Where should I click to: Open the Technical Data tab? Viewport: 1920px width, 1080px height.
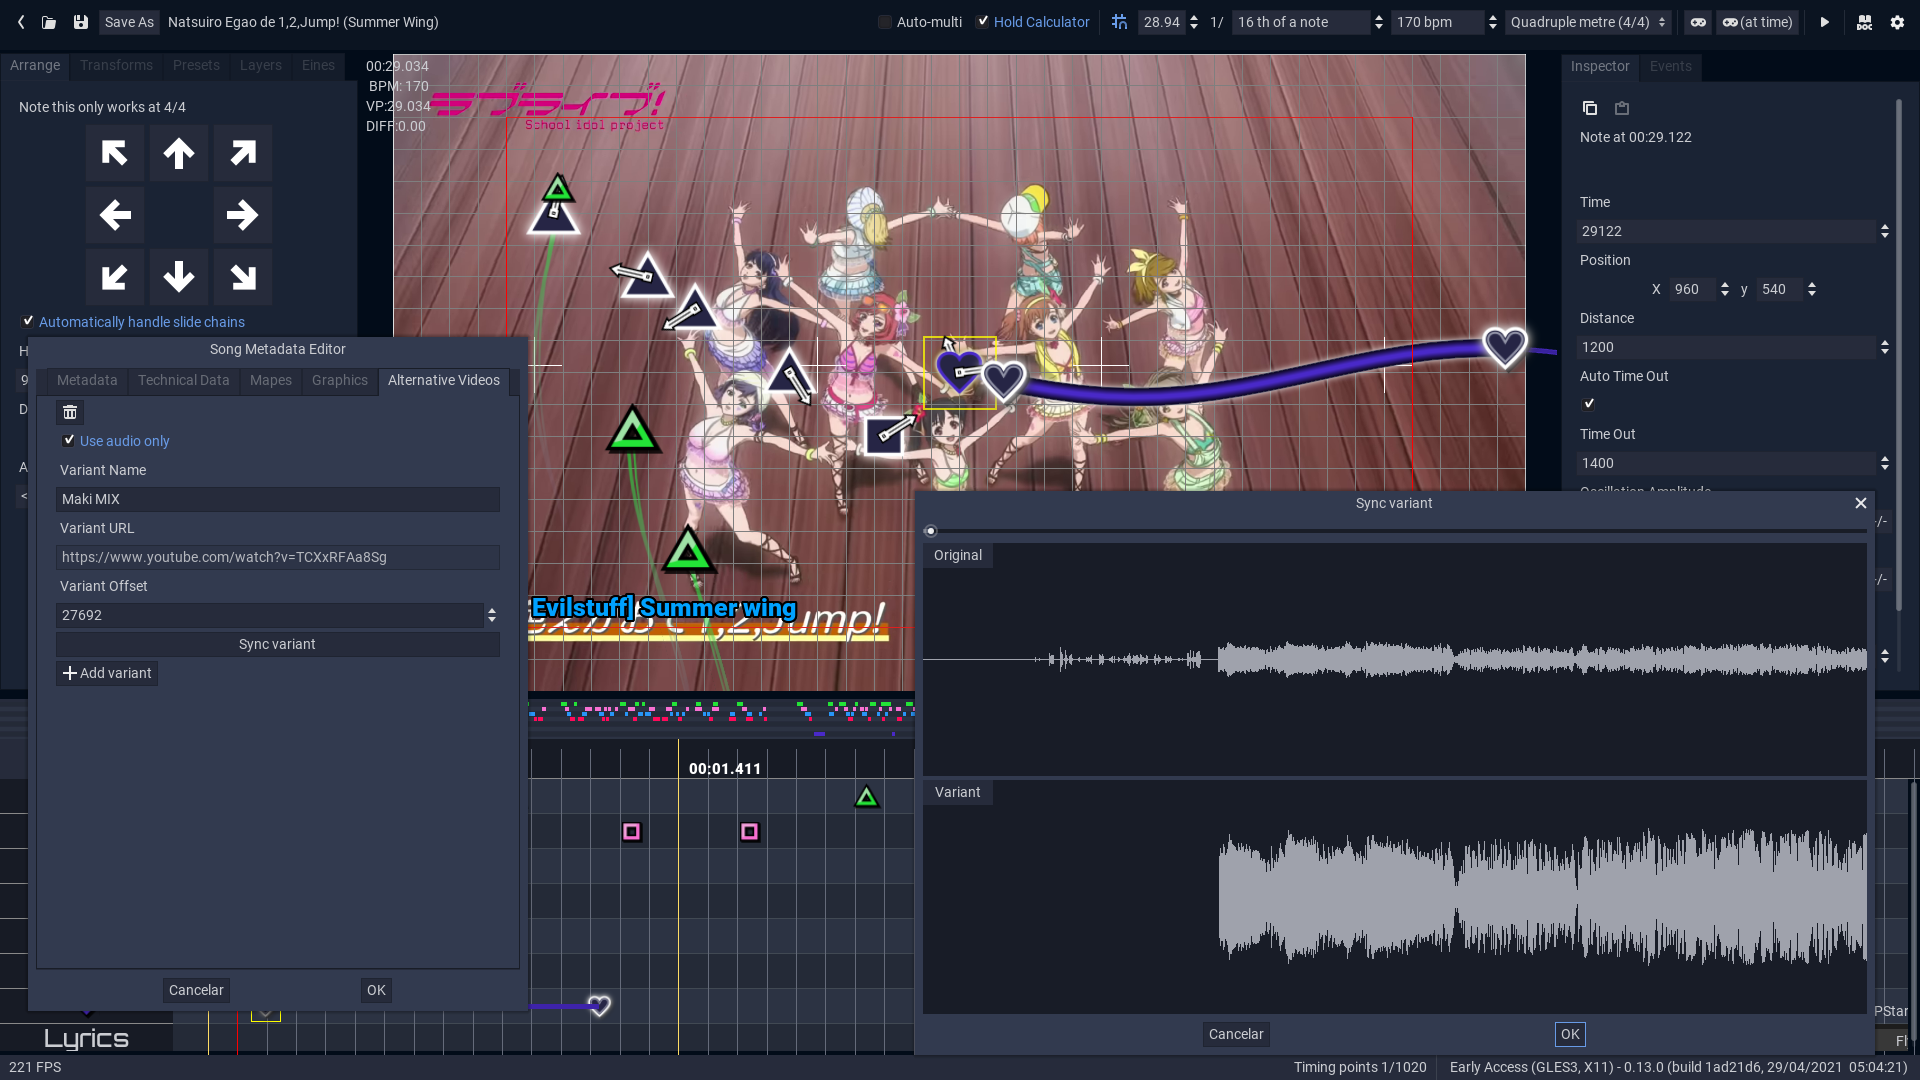pos(184,380)
